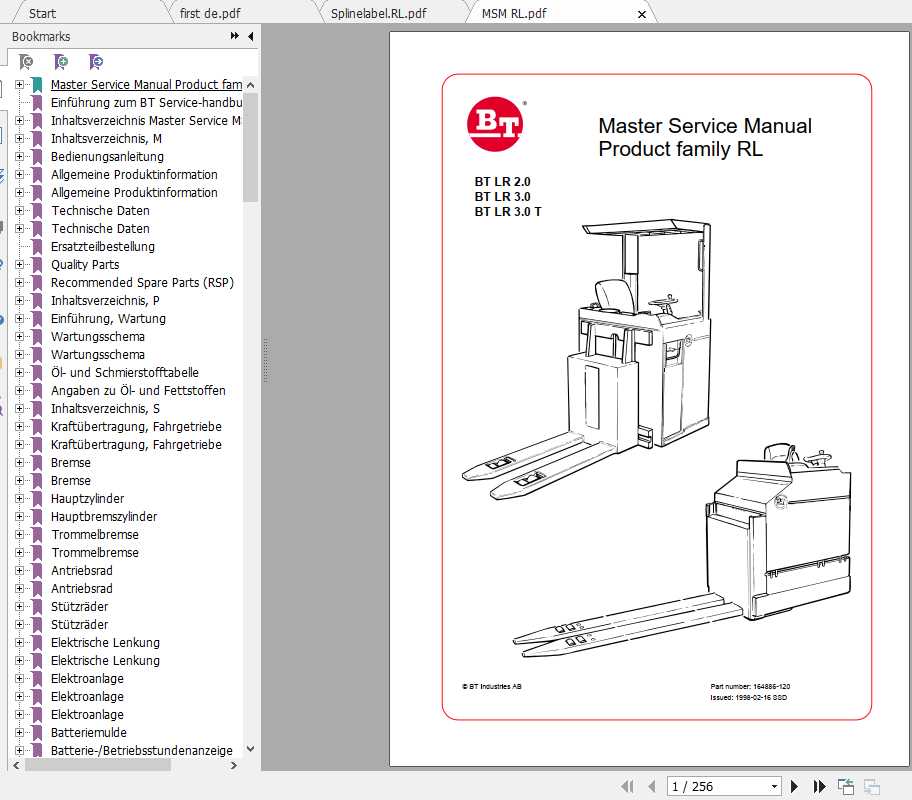The image size is (912, 800).
Task: Click the bookmark icon beside Öl- und Schmierstofftabelle
Action: pyautogui.click(x=37, y=373)
